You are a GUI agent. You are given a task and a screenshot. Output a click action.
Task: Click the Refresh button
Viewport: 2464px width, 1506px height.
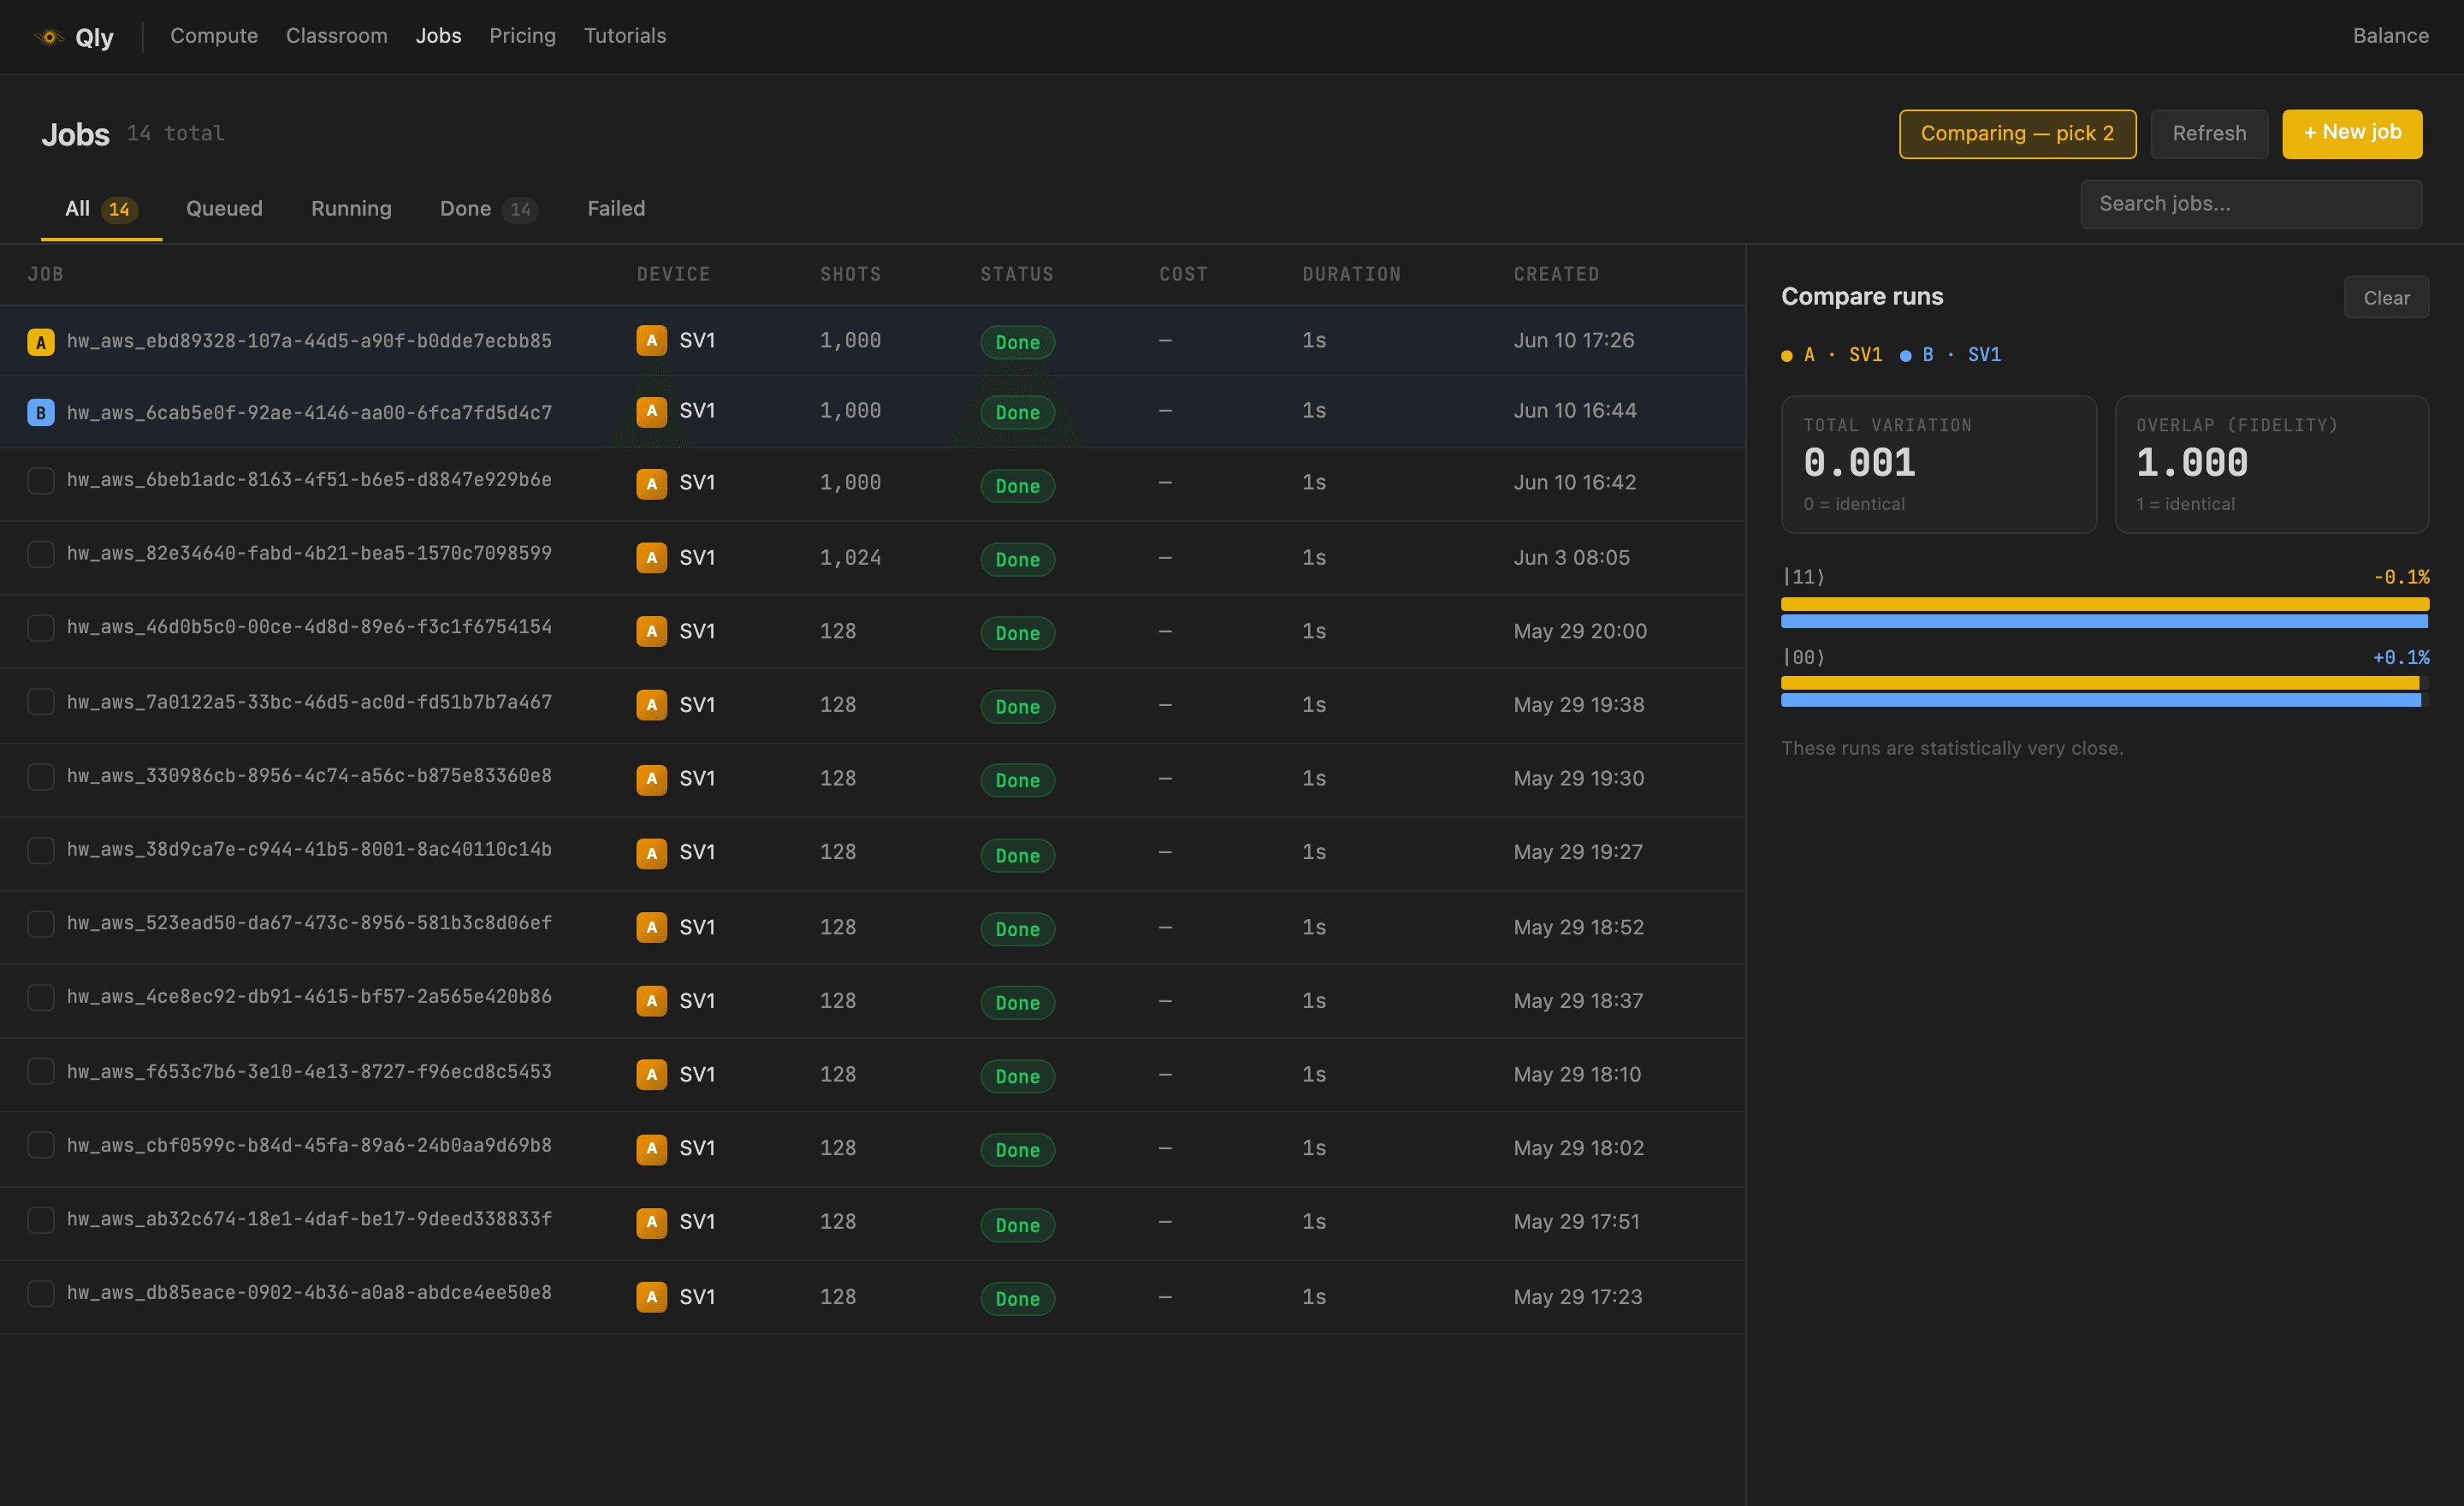click(2209, 134)
